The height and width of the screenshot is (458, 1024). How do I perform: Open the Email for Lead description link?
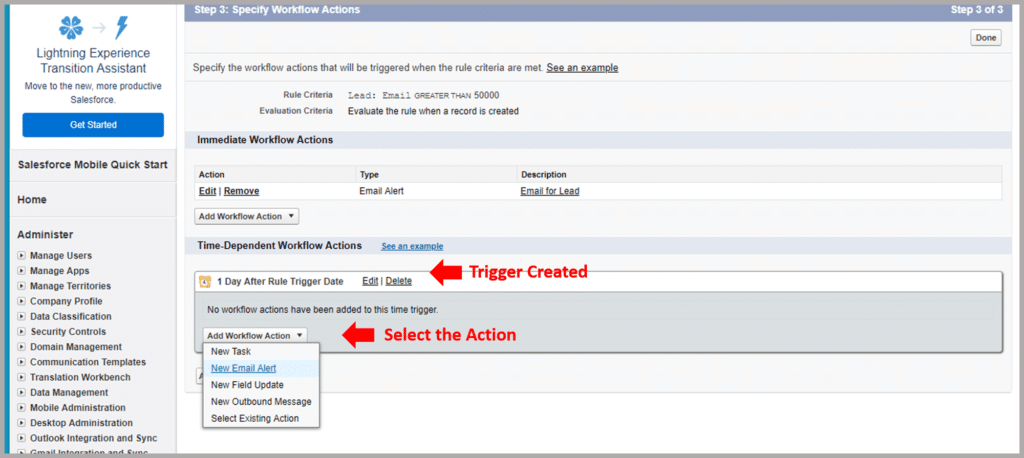pos(549,191)
